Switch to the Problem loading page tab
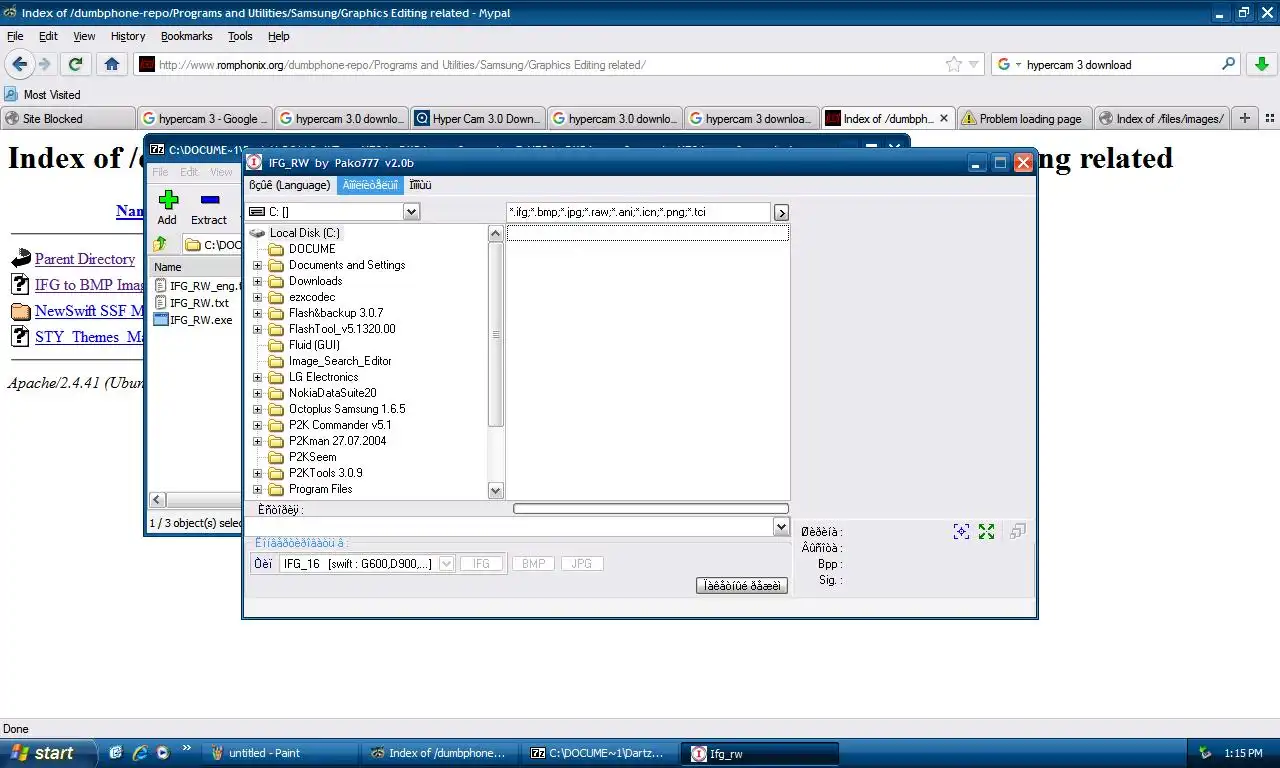The width and height of the screenshot is (1280, 768). pyautogui.click(x=1024, y=118)
